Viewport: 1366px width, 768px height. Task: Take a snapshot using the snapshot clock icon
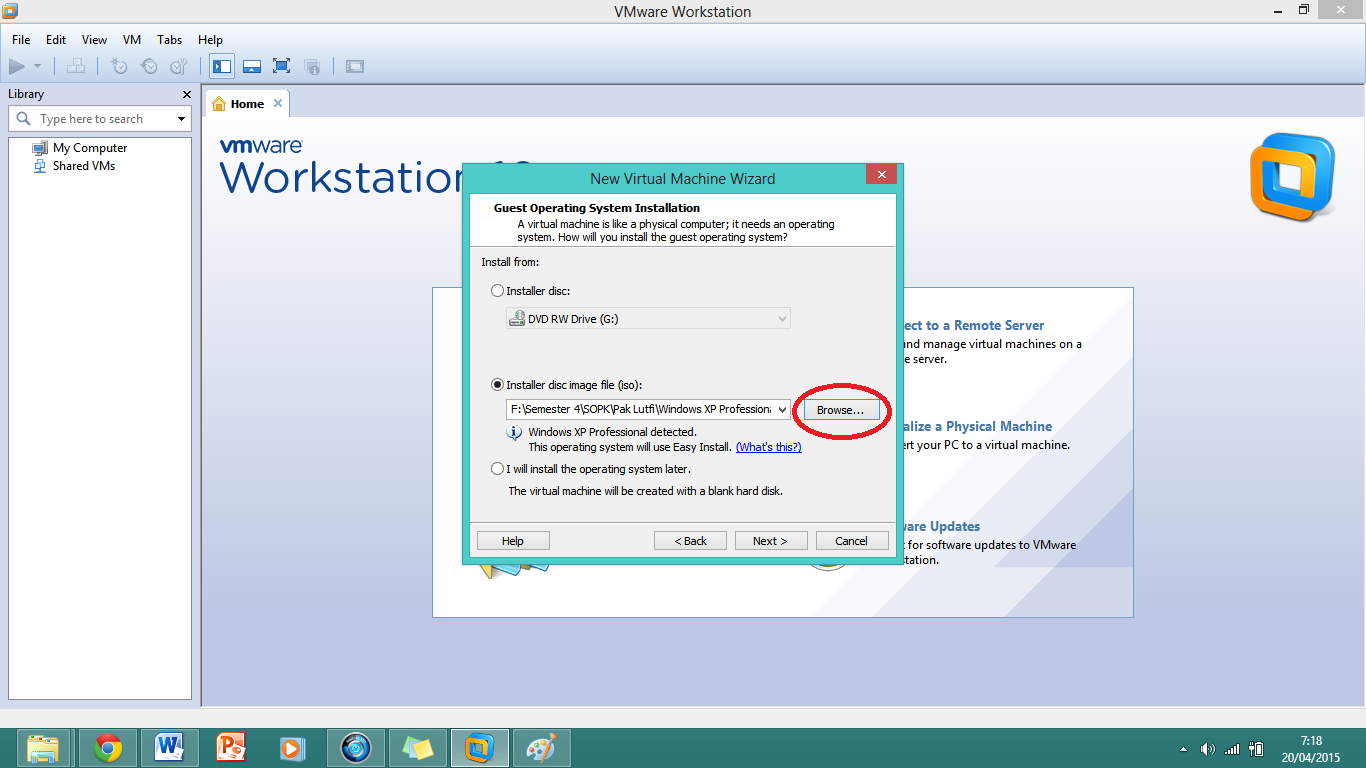coord(119,66)
